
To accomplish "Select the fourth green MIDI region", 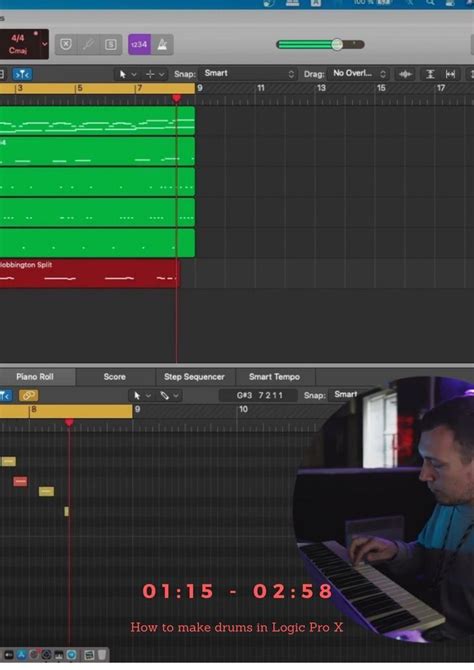I will click(97, 212).
